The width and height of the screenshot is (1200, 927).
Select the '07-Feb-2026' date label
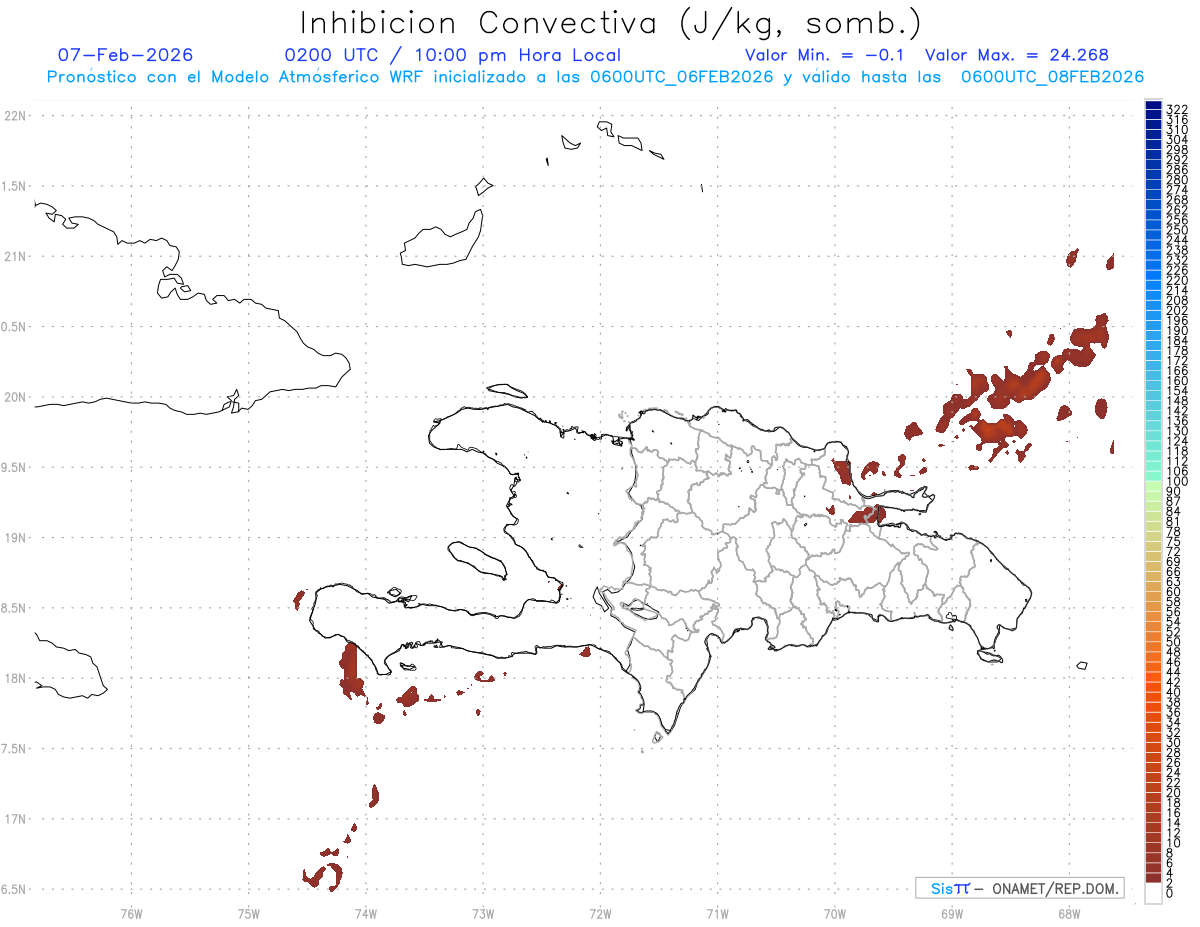(x=125, y=55)
